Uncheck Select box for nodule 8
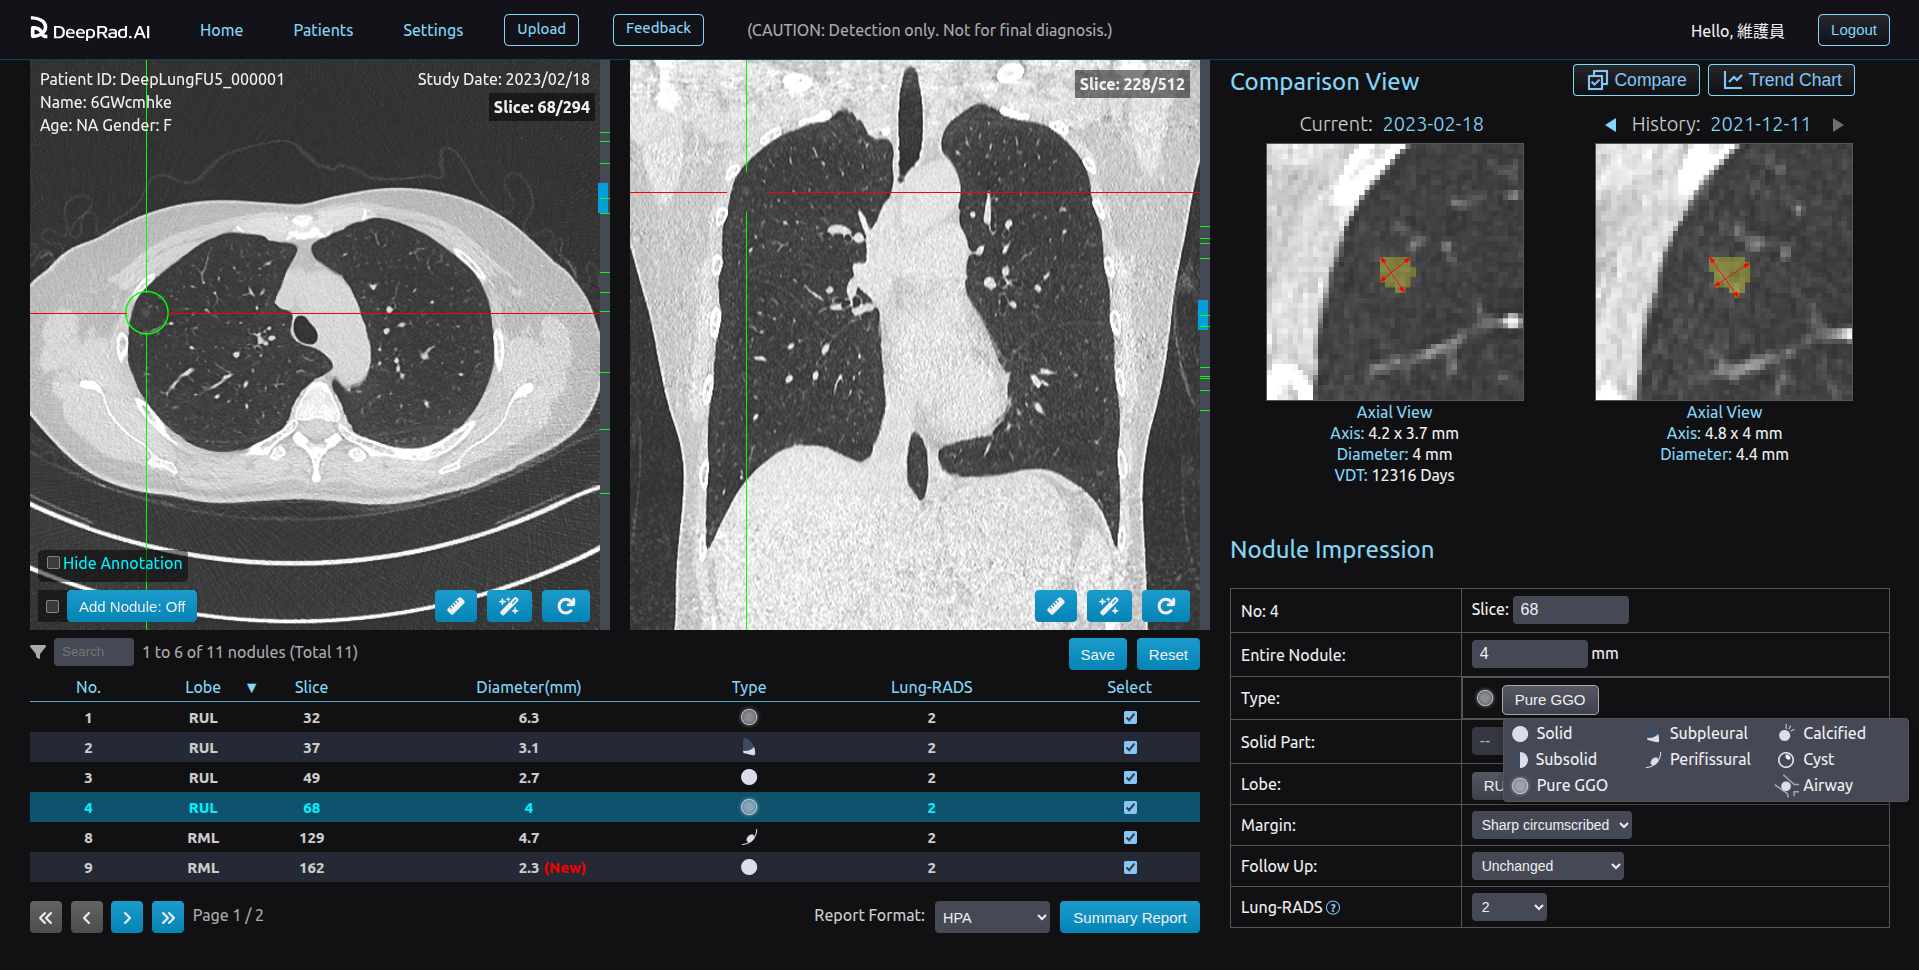The width and height of the screenshot is (1919, 970). (1130, 838)
